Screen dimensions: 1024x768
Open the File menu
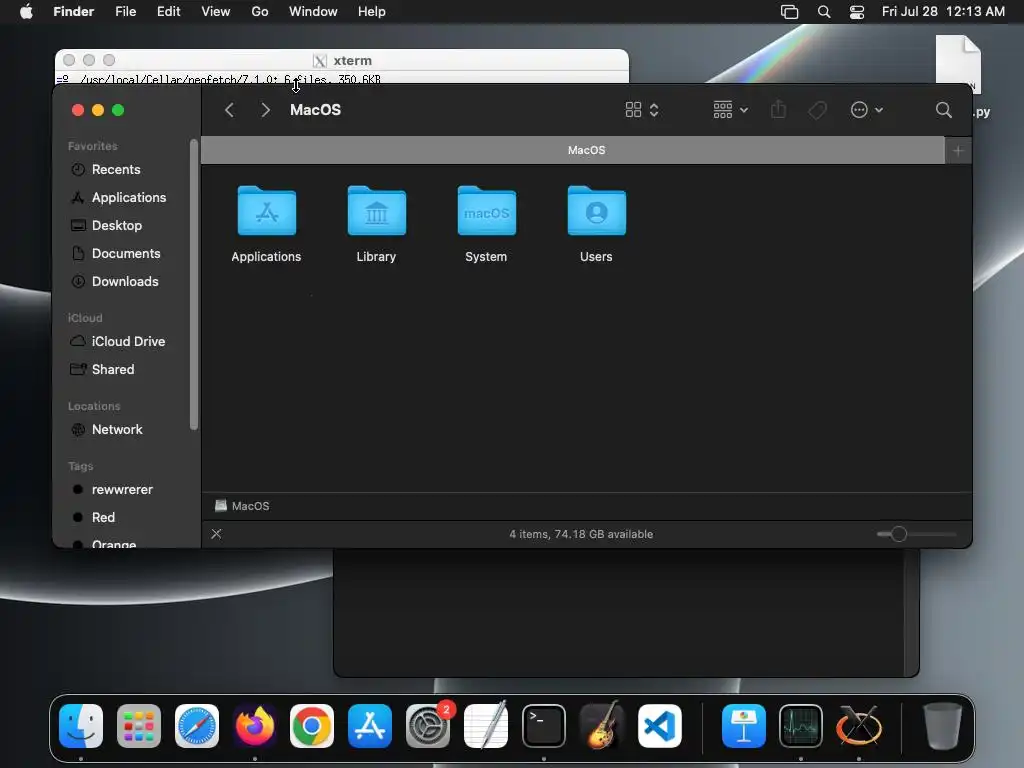coord(125,12)
